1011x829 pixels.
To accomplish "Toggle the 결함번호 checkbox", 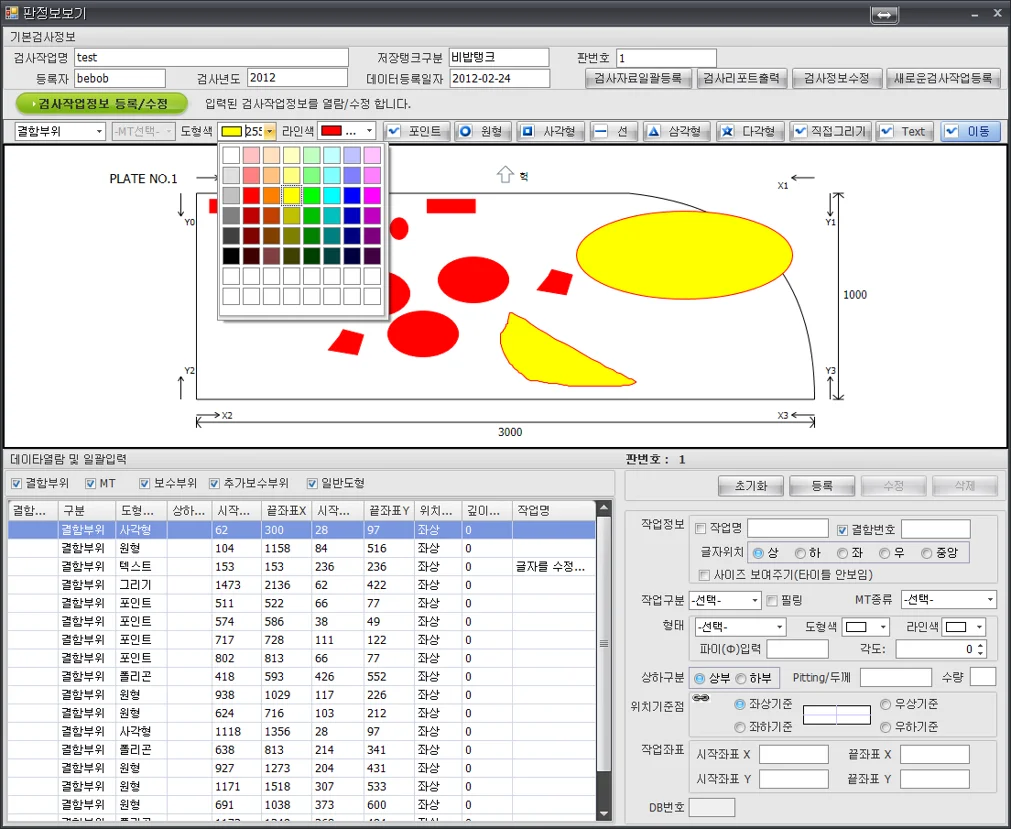I will coord(842,530).
